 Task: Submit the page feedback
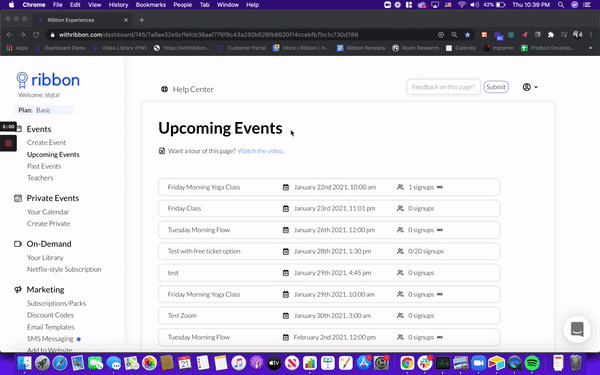click(496, 87)
